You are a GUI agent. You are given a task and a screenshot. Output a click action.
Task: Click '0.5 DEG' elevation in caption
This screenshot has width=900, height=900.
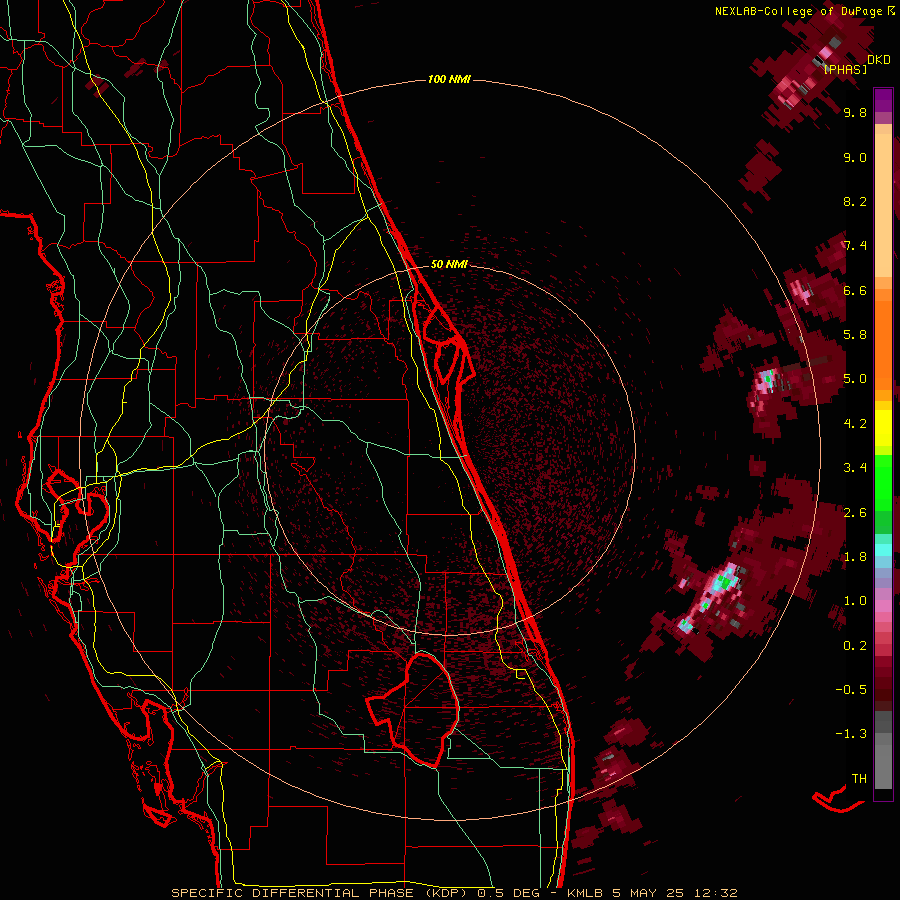509,893
